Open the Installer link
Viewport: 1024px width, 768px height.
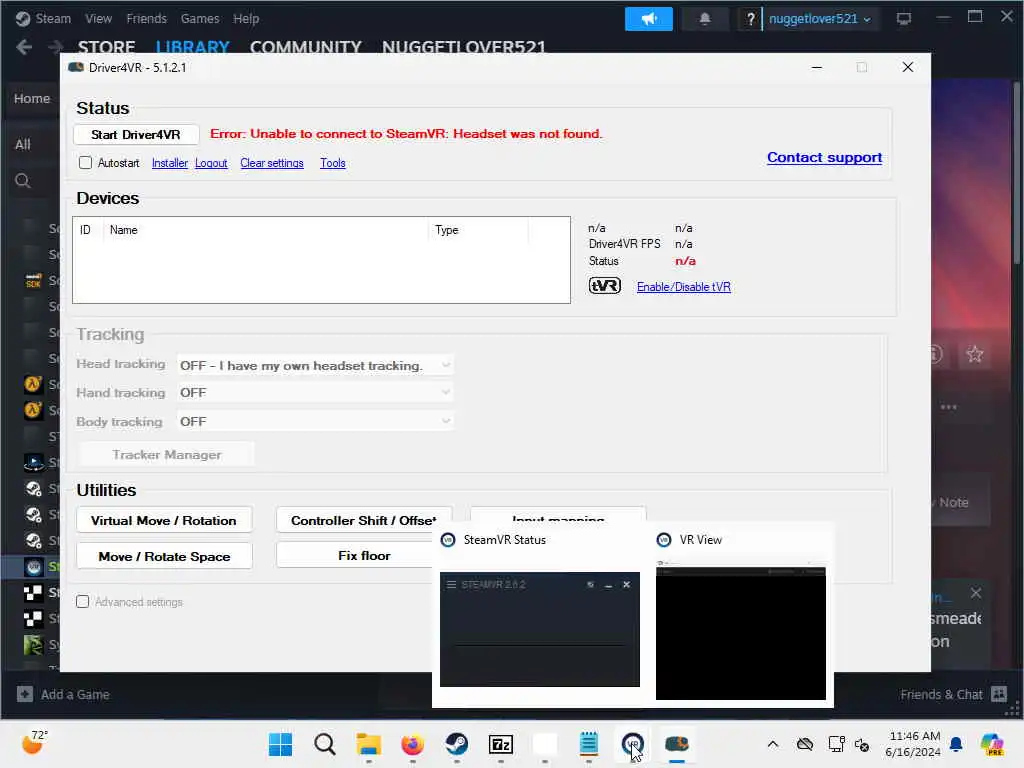click(x=170, y=163)
